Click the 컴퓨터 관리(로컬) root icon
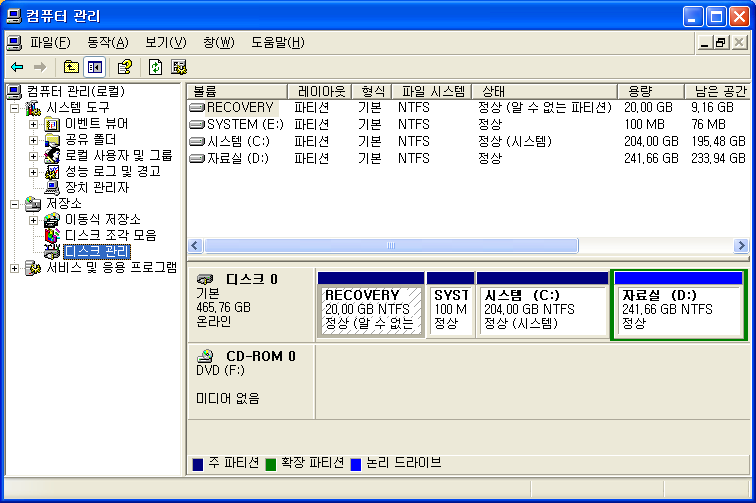The height and width of the screenshot is (503, 756). 14,92
